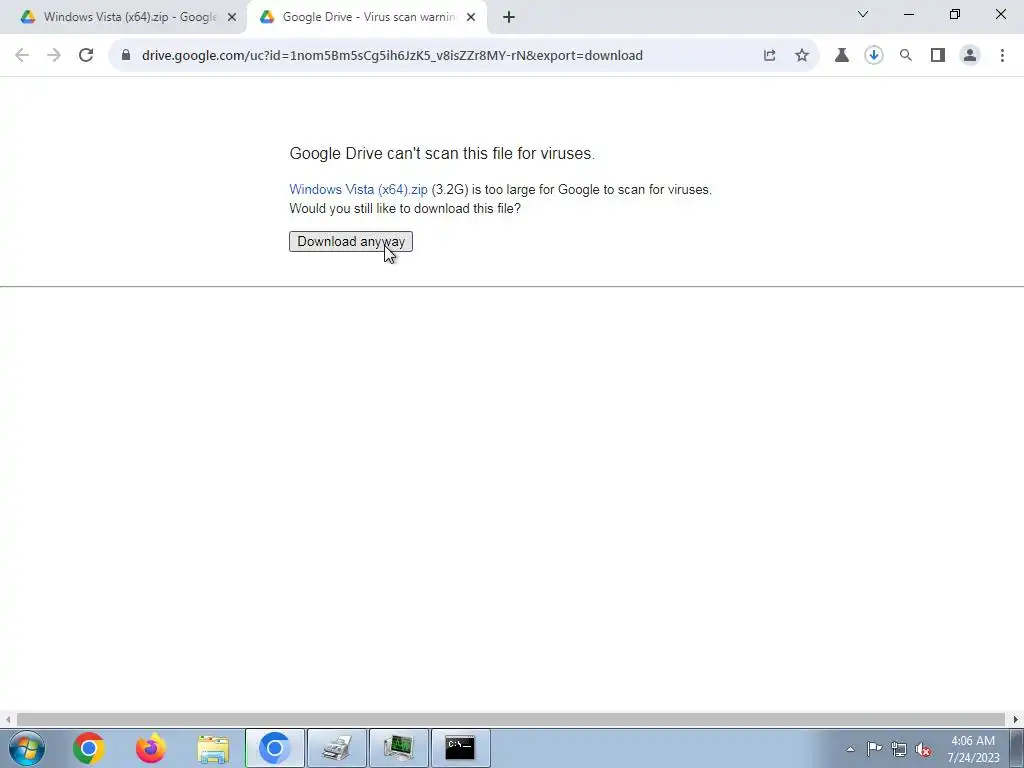Click the horizontal scrollbar track

(511, 720)
